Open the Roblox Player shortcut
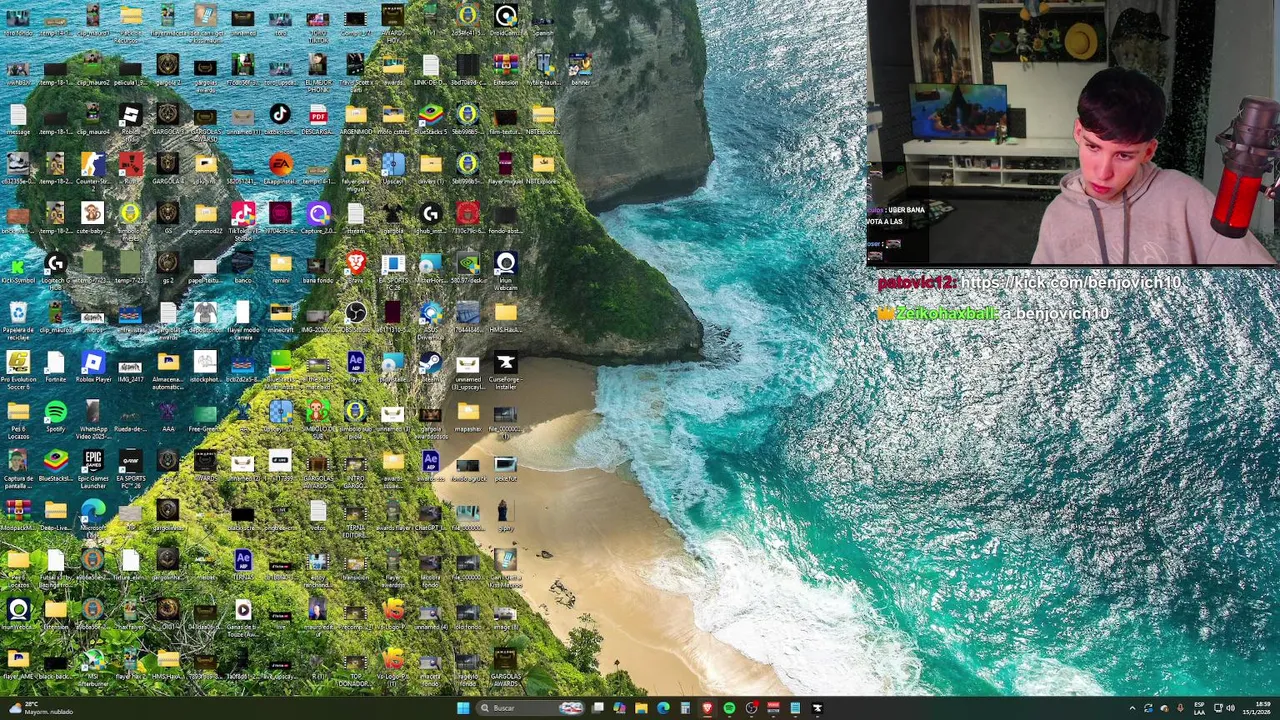 pos(93,368)
